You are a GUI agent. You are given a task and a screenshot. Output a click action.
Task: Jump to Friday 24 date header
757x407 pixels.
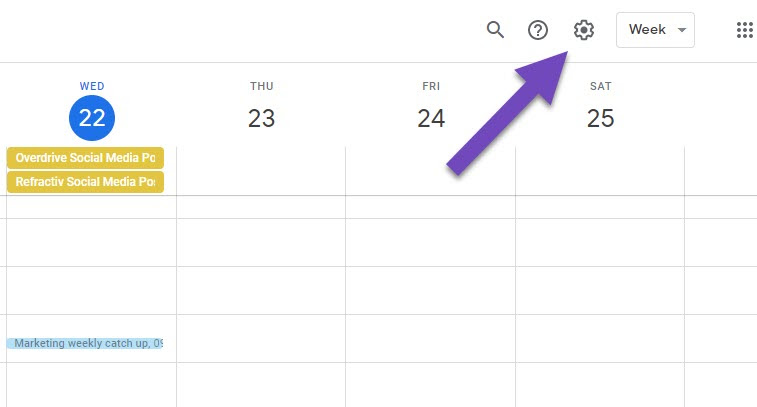[431, 118]
